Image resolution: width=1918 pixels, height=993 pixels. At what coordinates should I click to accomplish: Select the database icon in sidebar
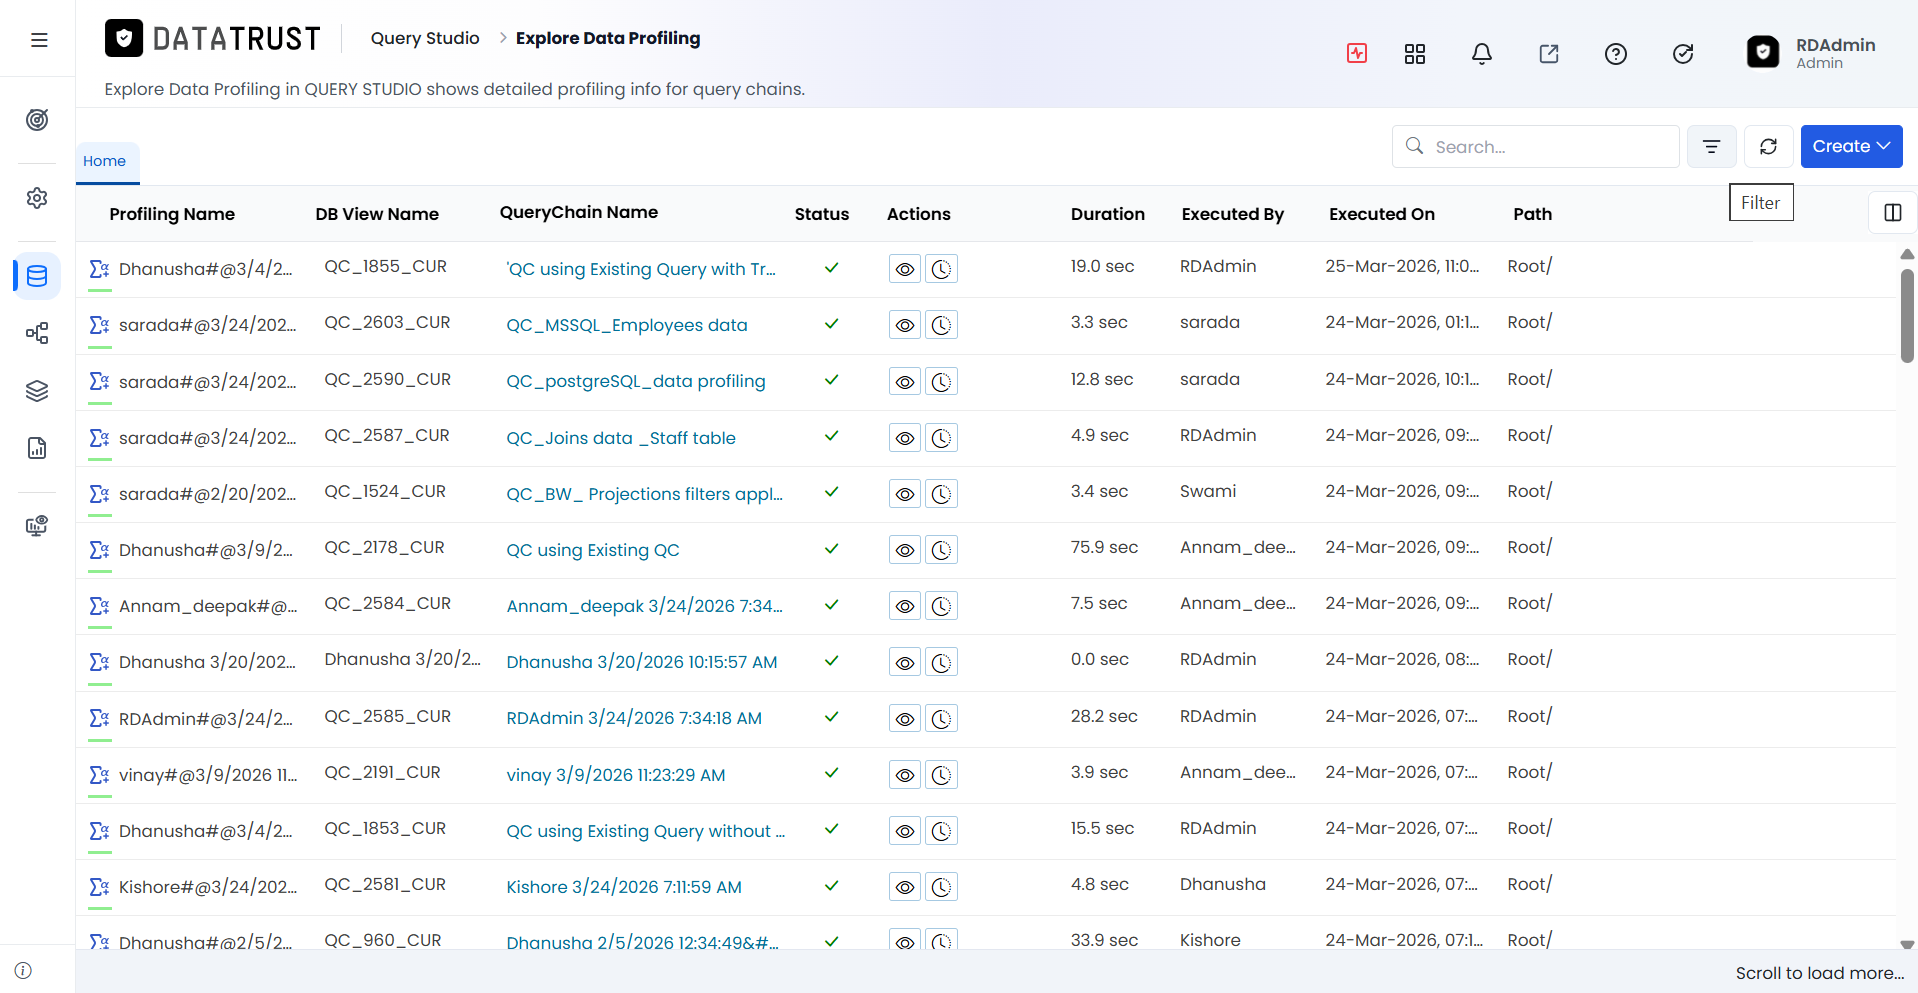click(x=37, y=276)
